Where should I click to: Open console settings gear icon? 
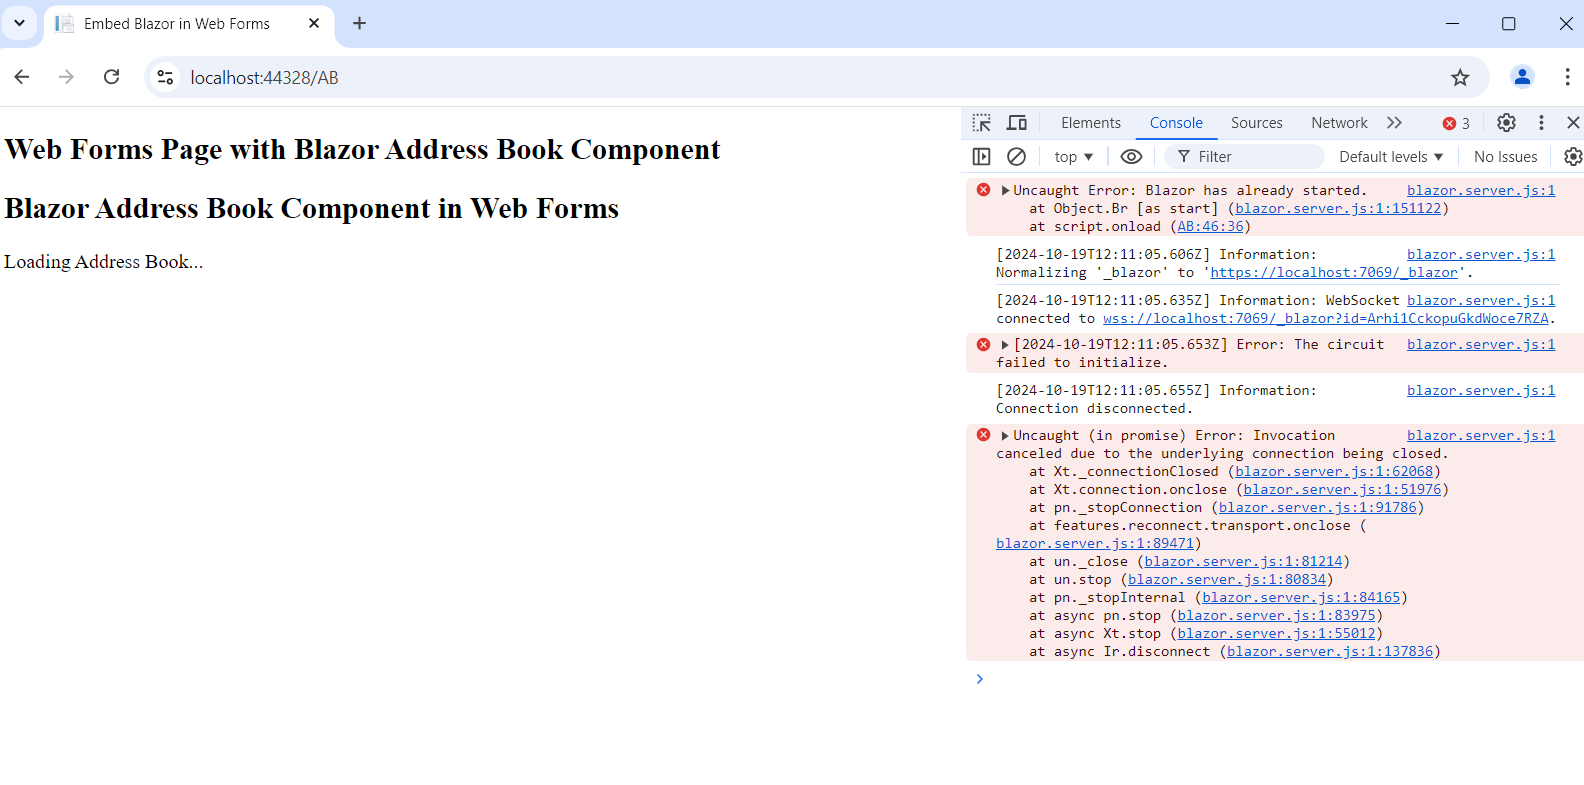[x=1573, y=157]
